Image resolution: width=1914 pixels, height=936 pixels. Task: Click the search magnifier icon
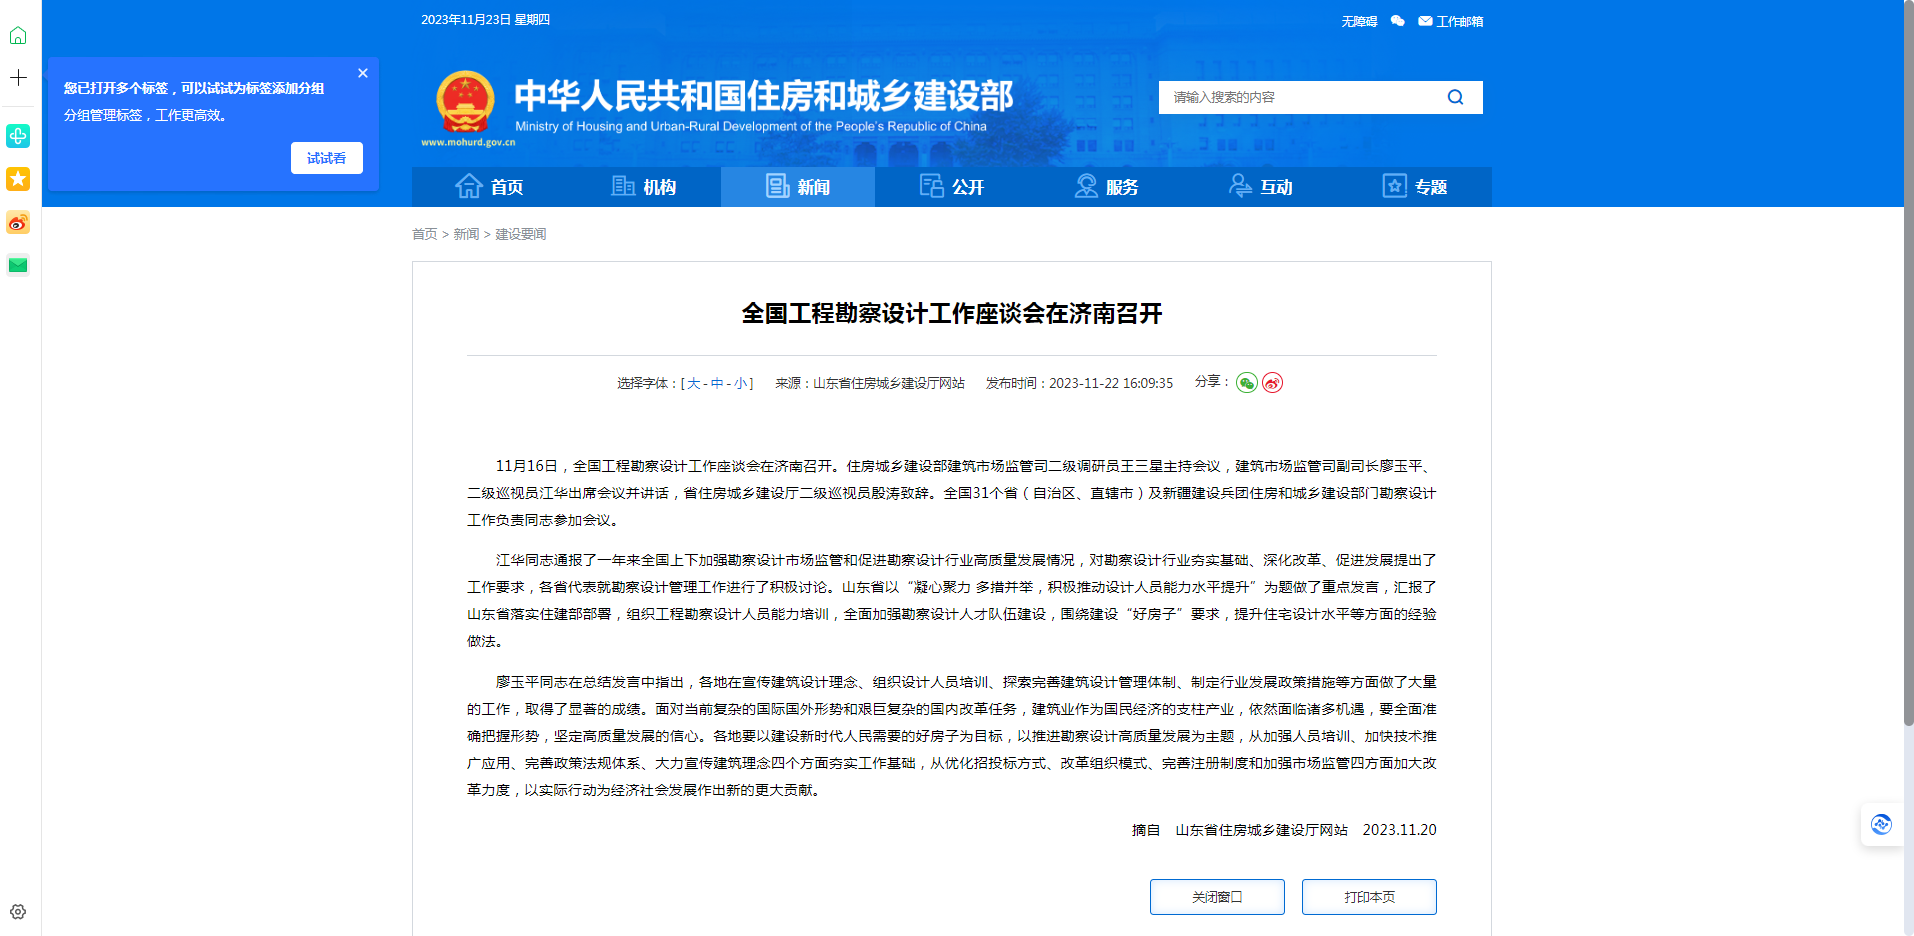point(1456,97)
